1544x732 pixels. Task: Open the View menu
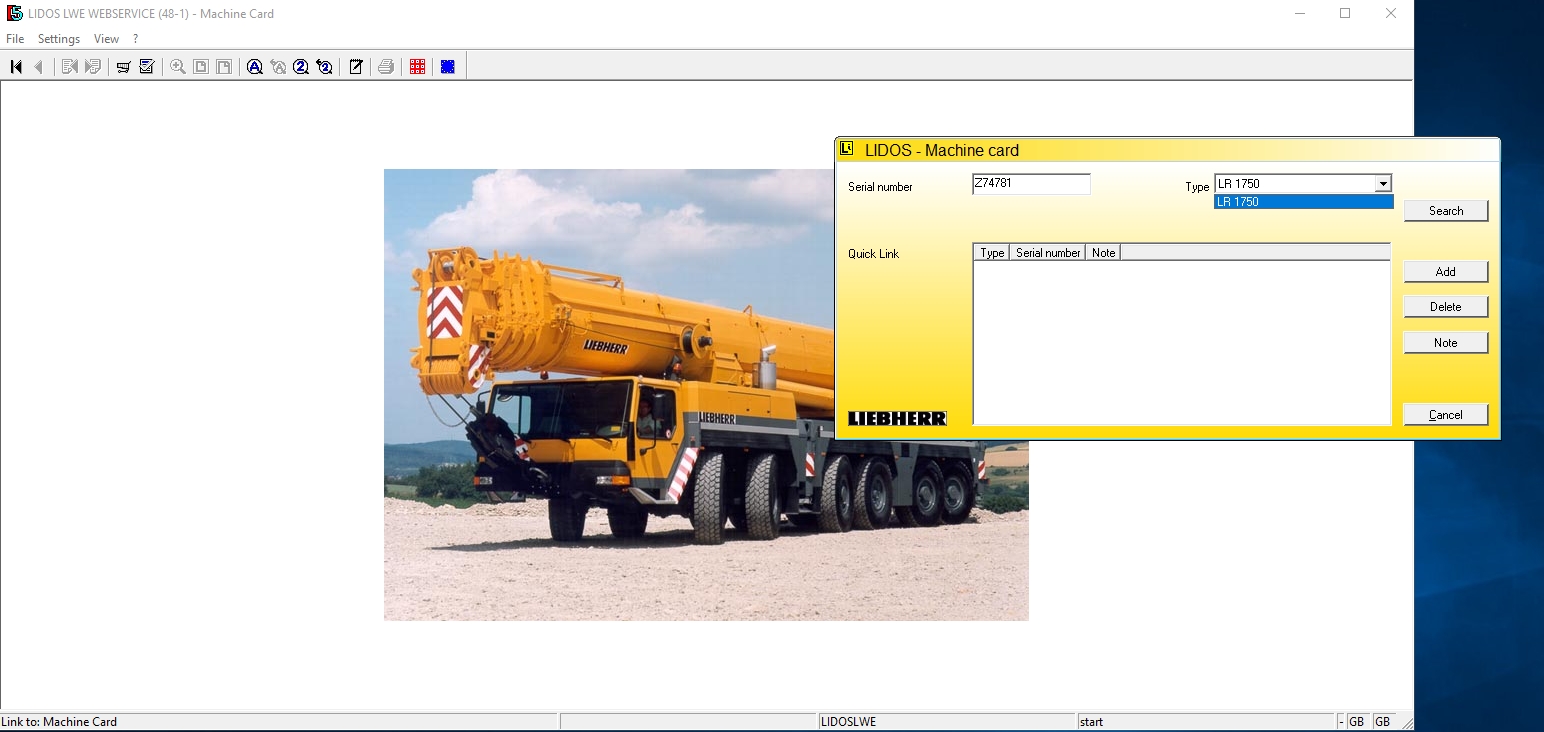pyautogui.click(x=106, y=38)
